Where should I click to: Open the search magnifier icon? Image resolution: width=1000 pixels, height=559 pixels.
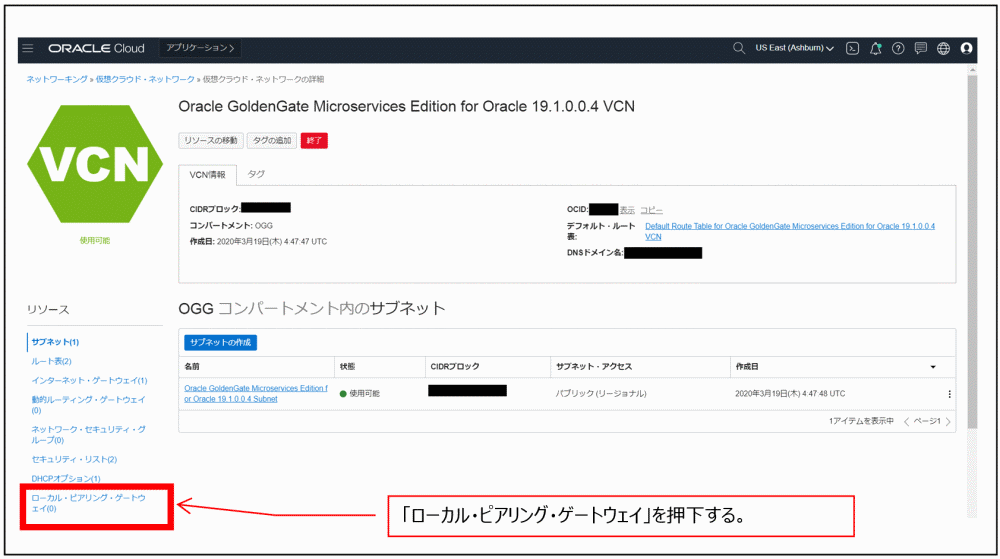pos(739,48)
